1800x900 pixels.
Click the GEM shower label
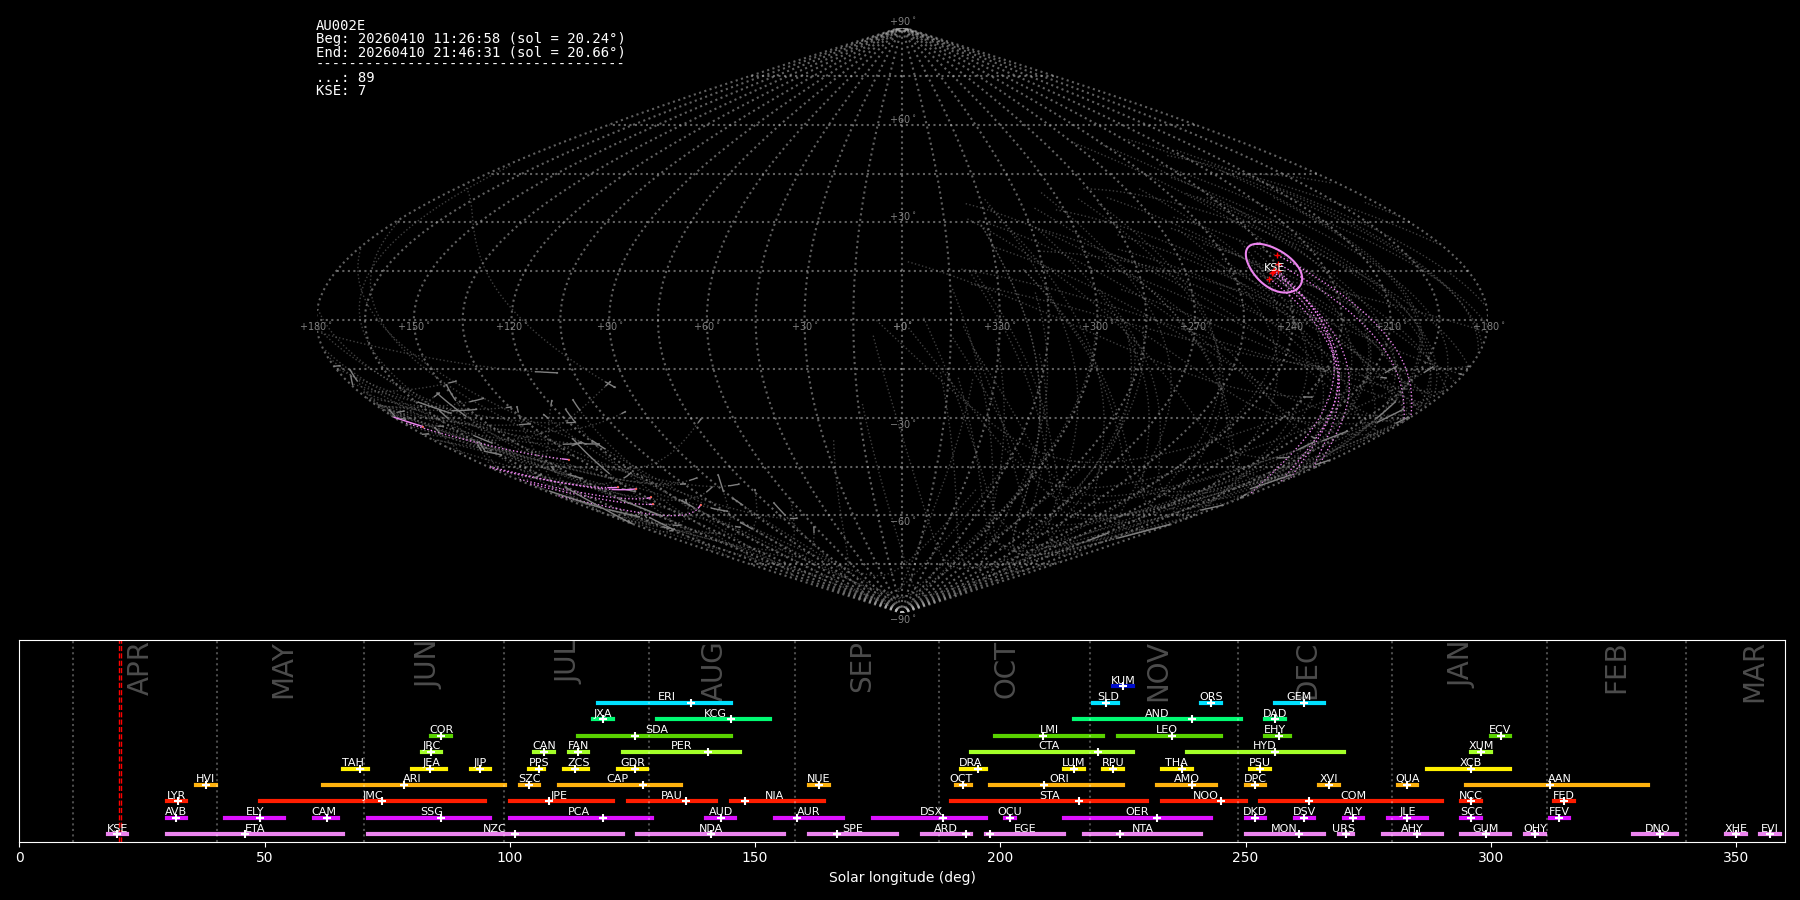(x=1299, y=697)
